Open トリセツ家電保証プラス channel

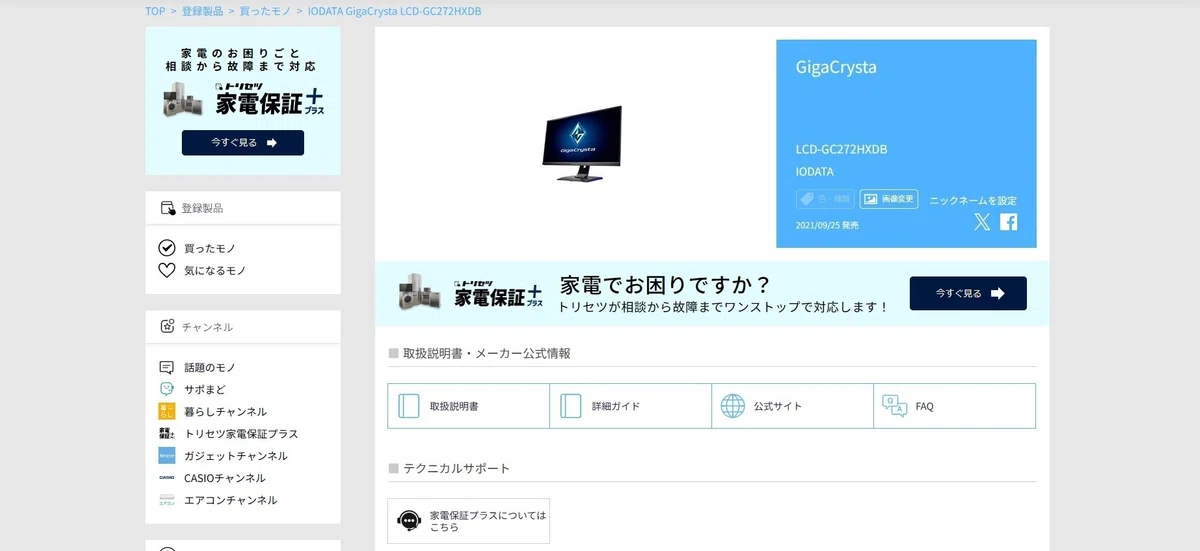coord(228,433)
